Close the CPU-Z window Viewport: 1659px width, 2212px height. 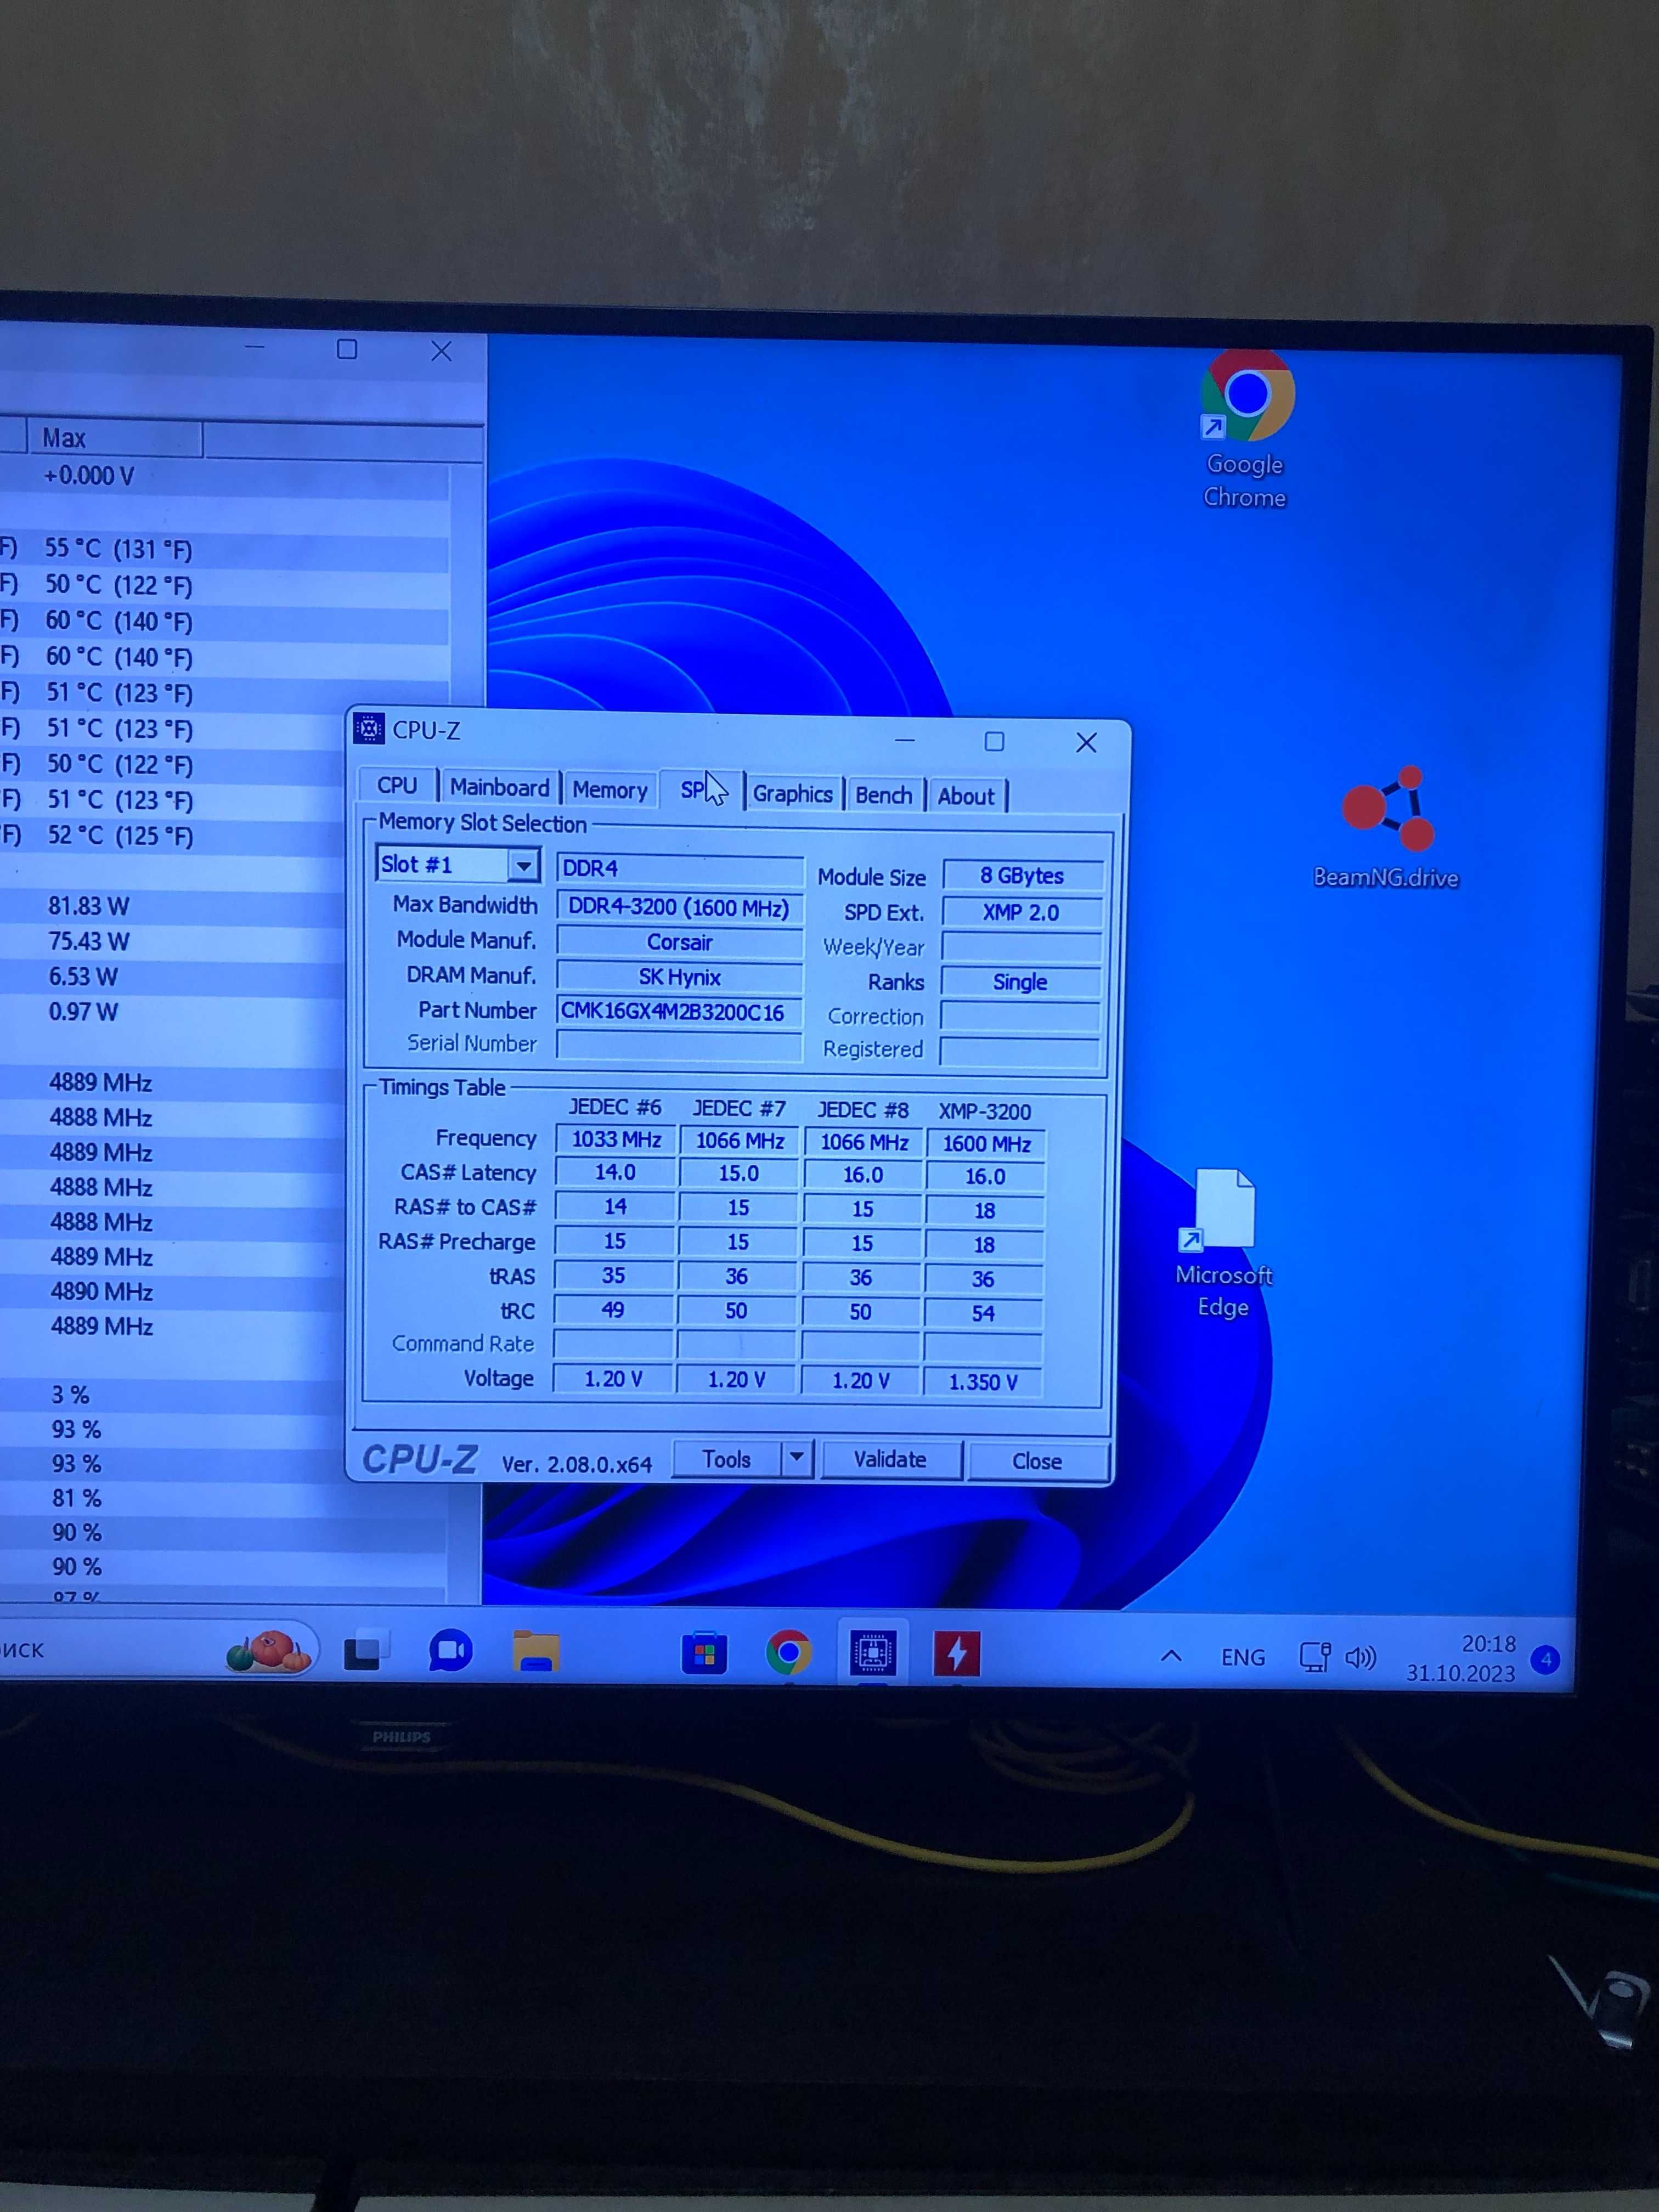point(1086,743)
